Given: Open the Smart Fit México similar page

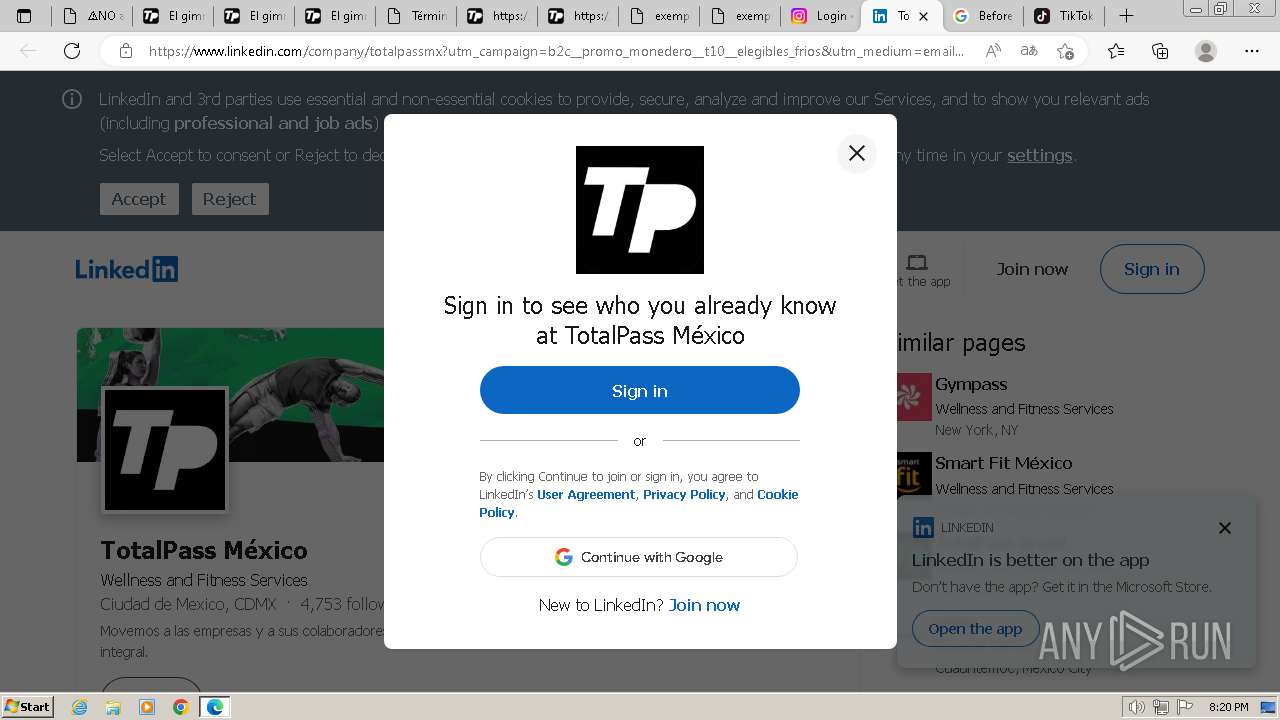Looking at the screenshot, I should coord(1003,463).
